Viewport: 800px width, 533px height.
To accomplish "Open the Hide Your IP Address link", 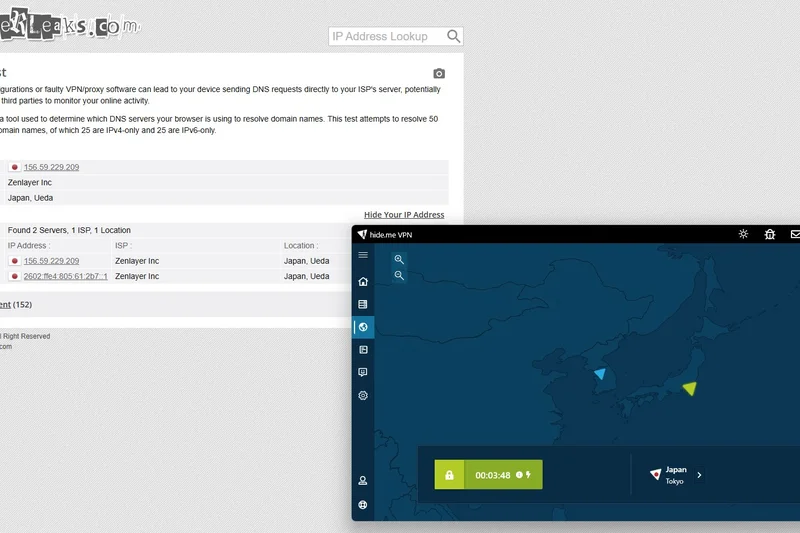I will [x=404, y=215].
